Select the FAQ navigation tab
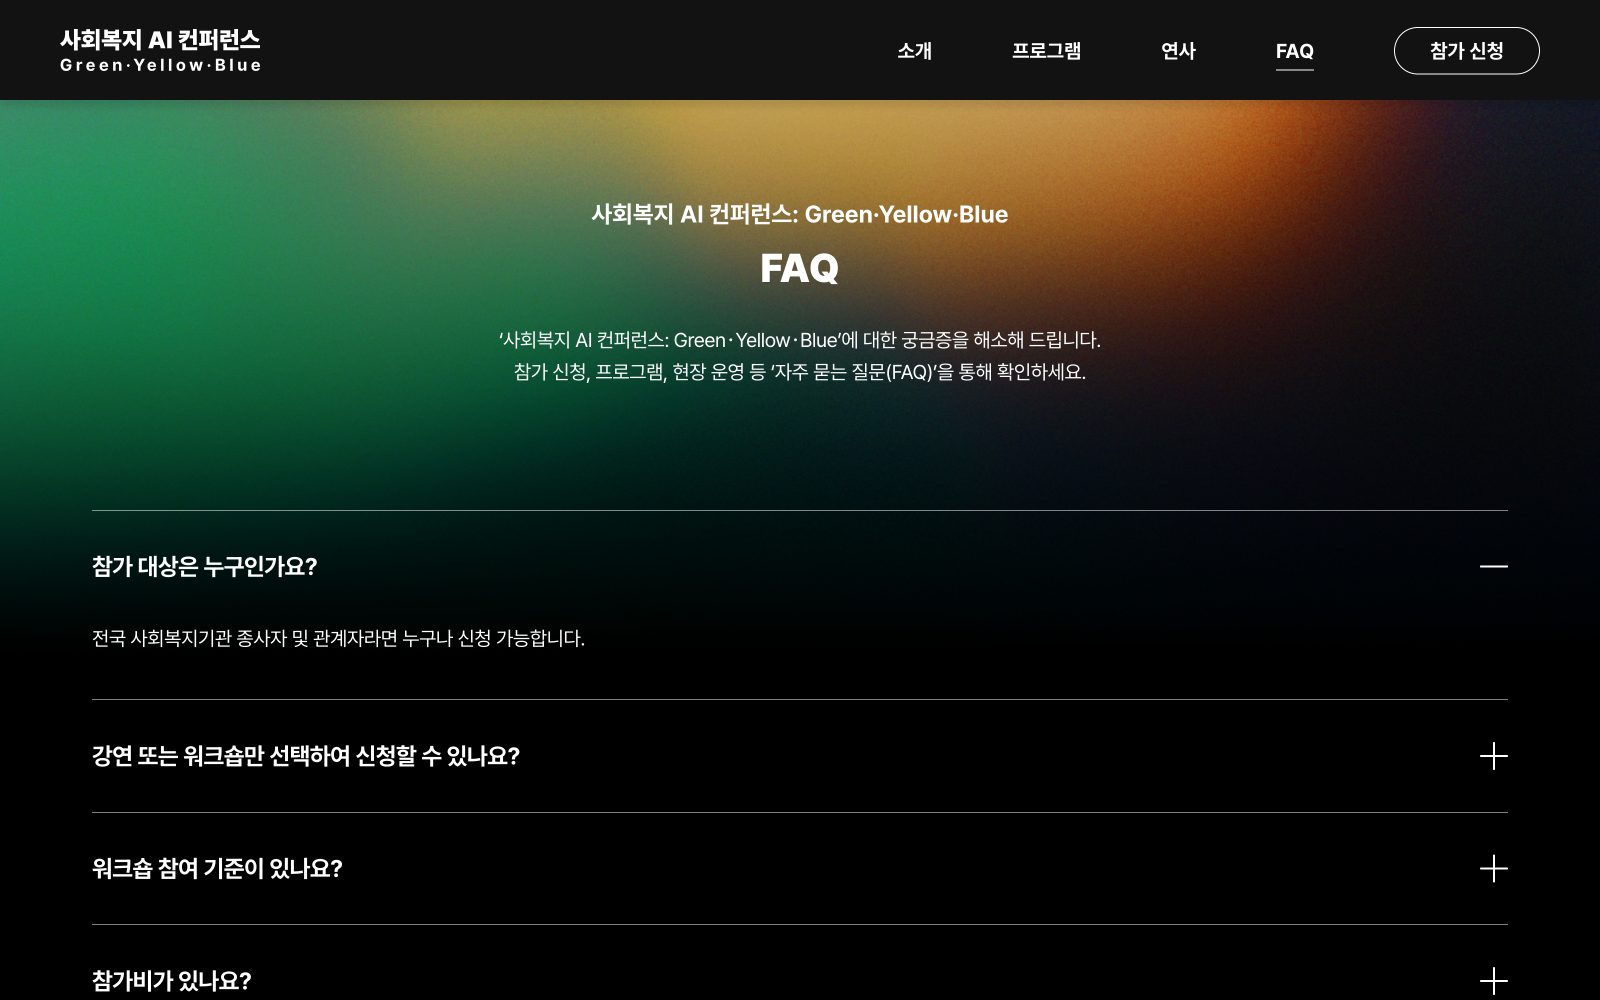Image resolution: width=1600 pixels, height=1000 pixels. [x=1294, y=51]
